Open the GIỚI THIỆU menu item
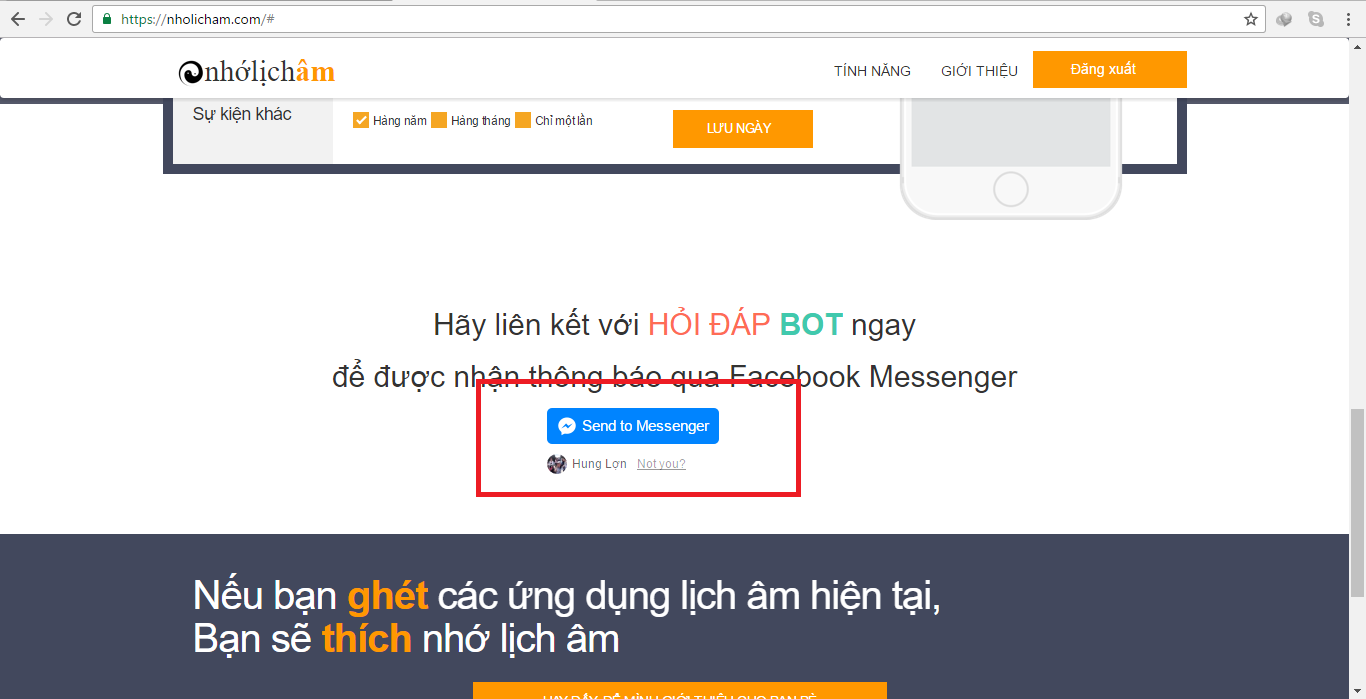Viewport: 1366px width, 699px height. point(979,71)
